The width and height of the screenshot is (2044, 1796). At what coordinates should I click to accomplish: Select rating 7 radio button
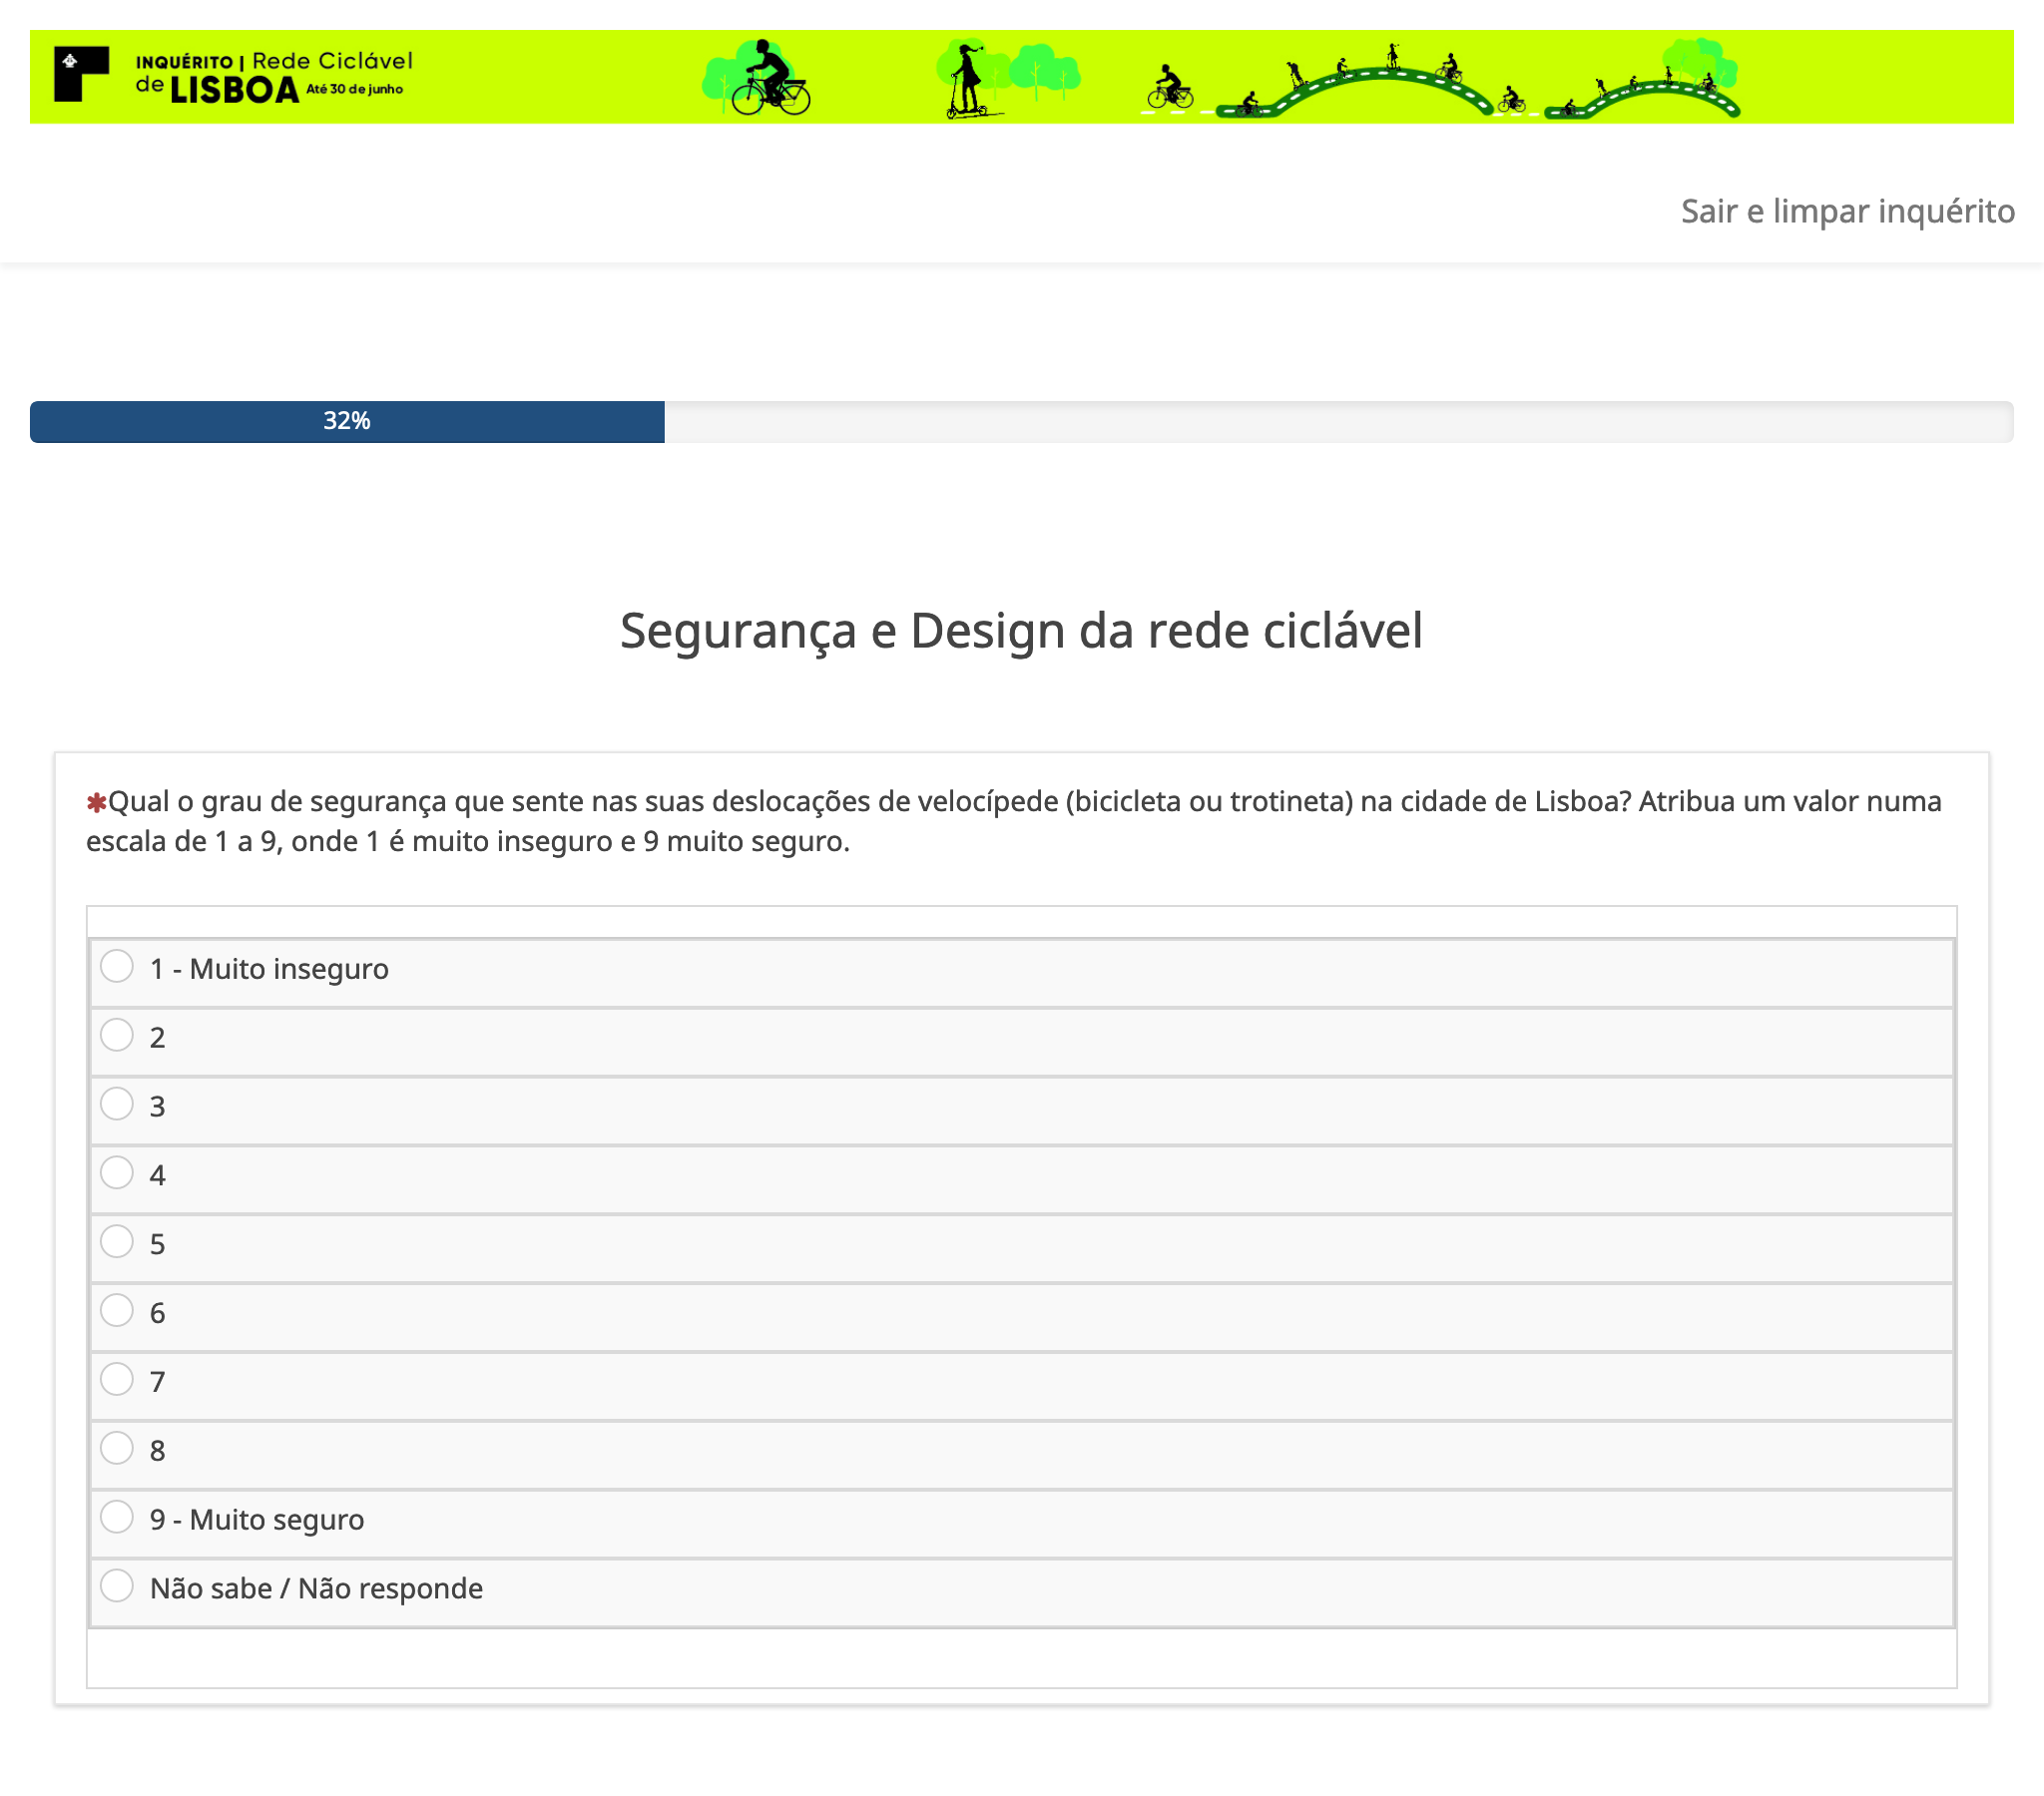tap(117, 1381)
